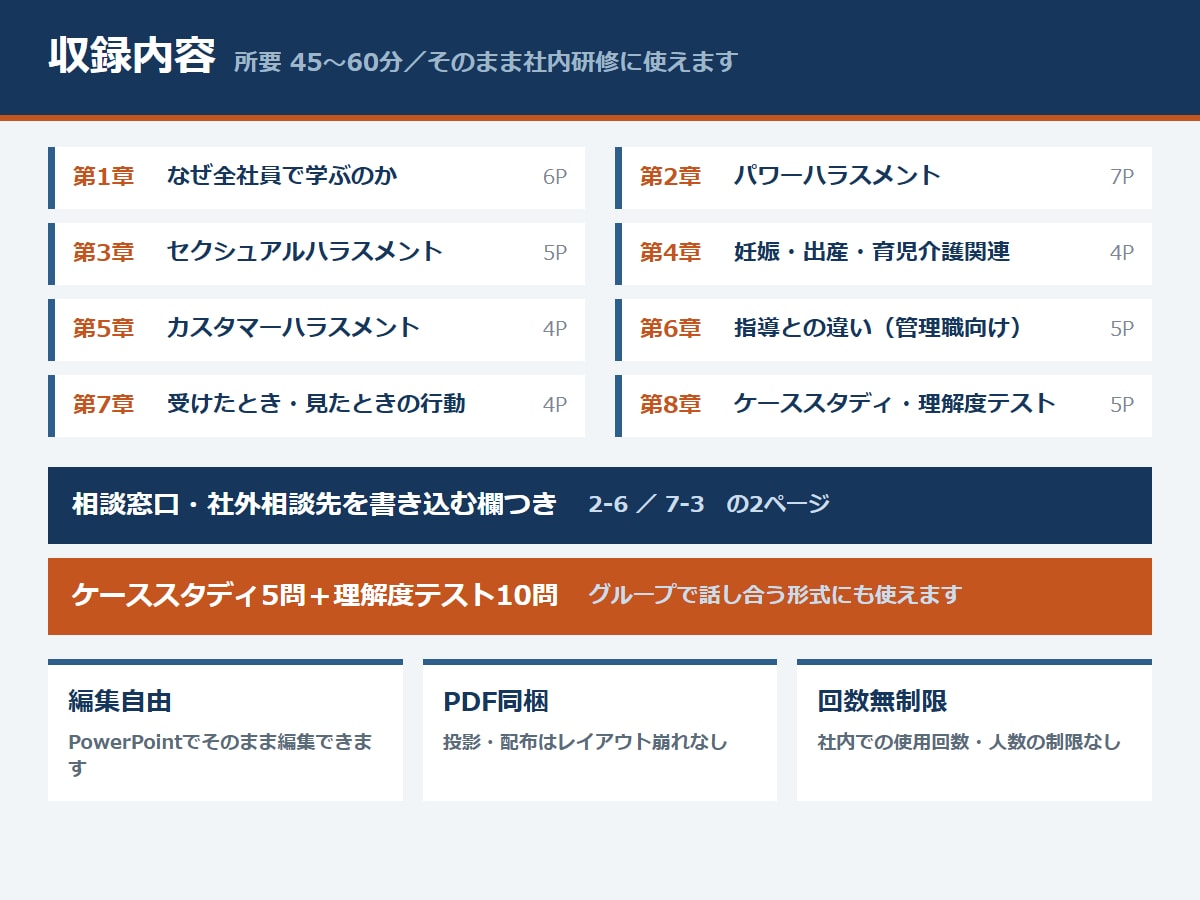Screen dimensions: 1200x900
Task: Click the 回数無制限 card title
Action: 882,702
